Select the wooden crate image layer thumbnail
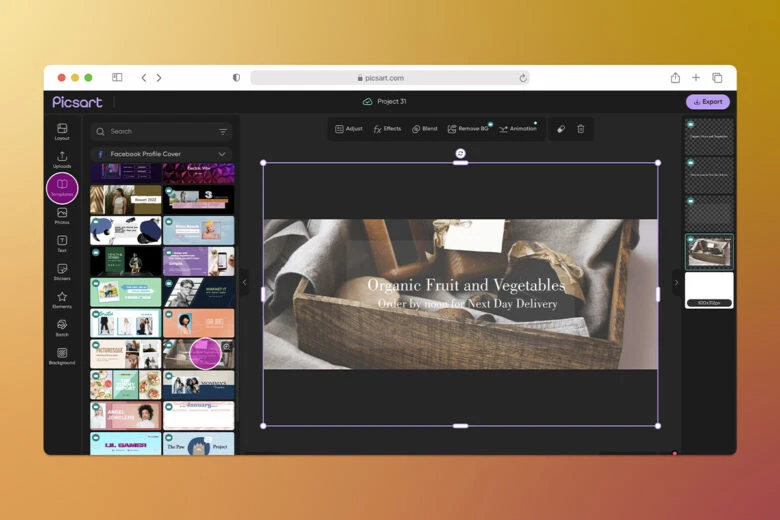780x520 pixels. pyautogui.click(x=708, y=251)
